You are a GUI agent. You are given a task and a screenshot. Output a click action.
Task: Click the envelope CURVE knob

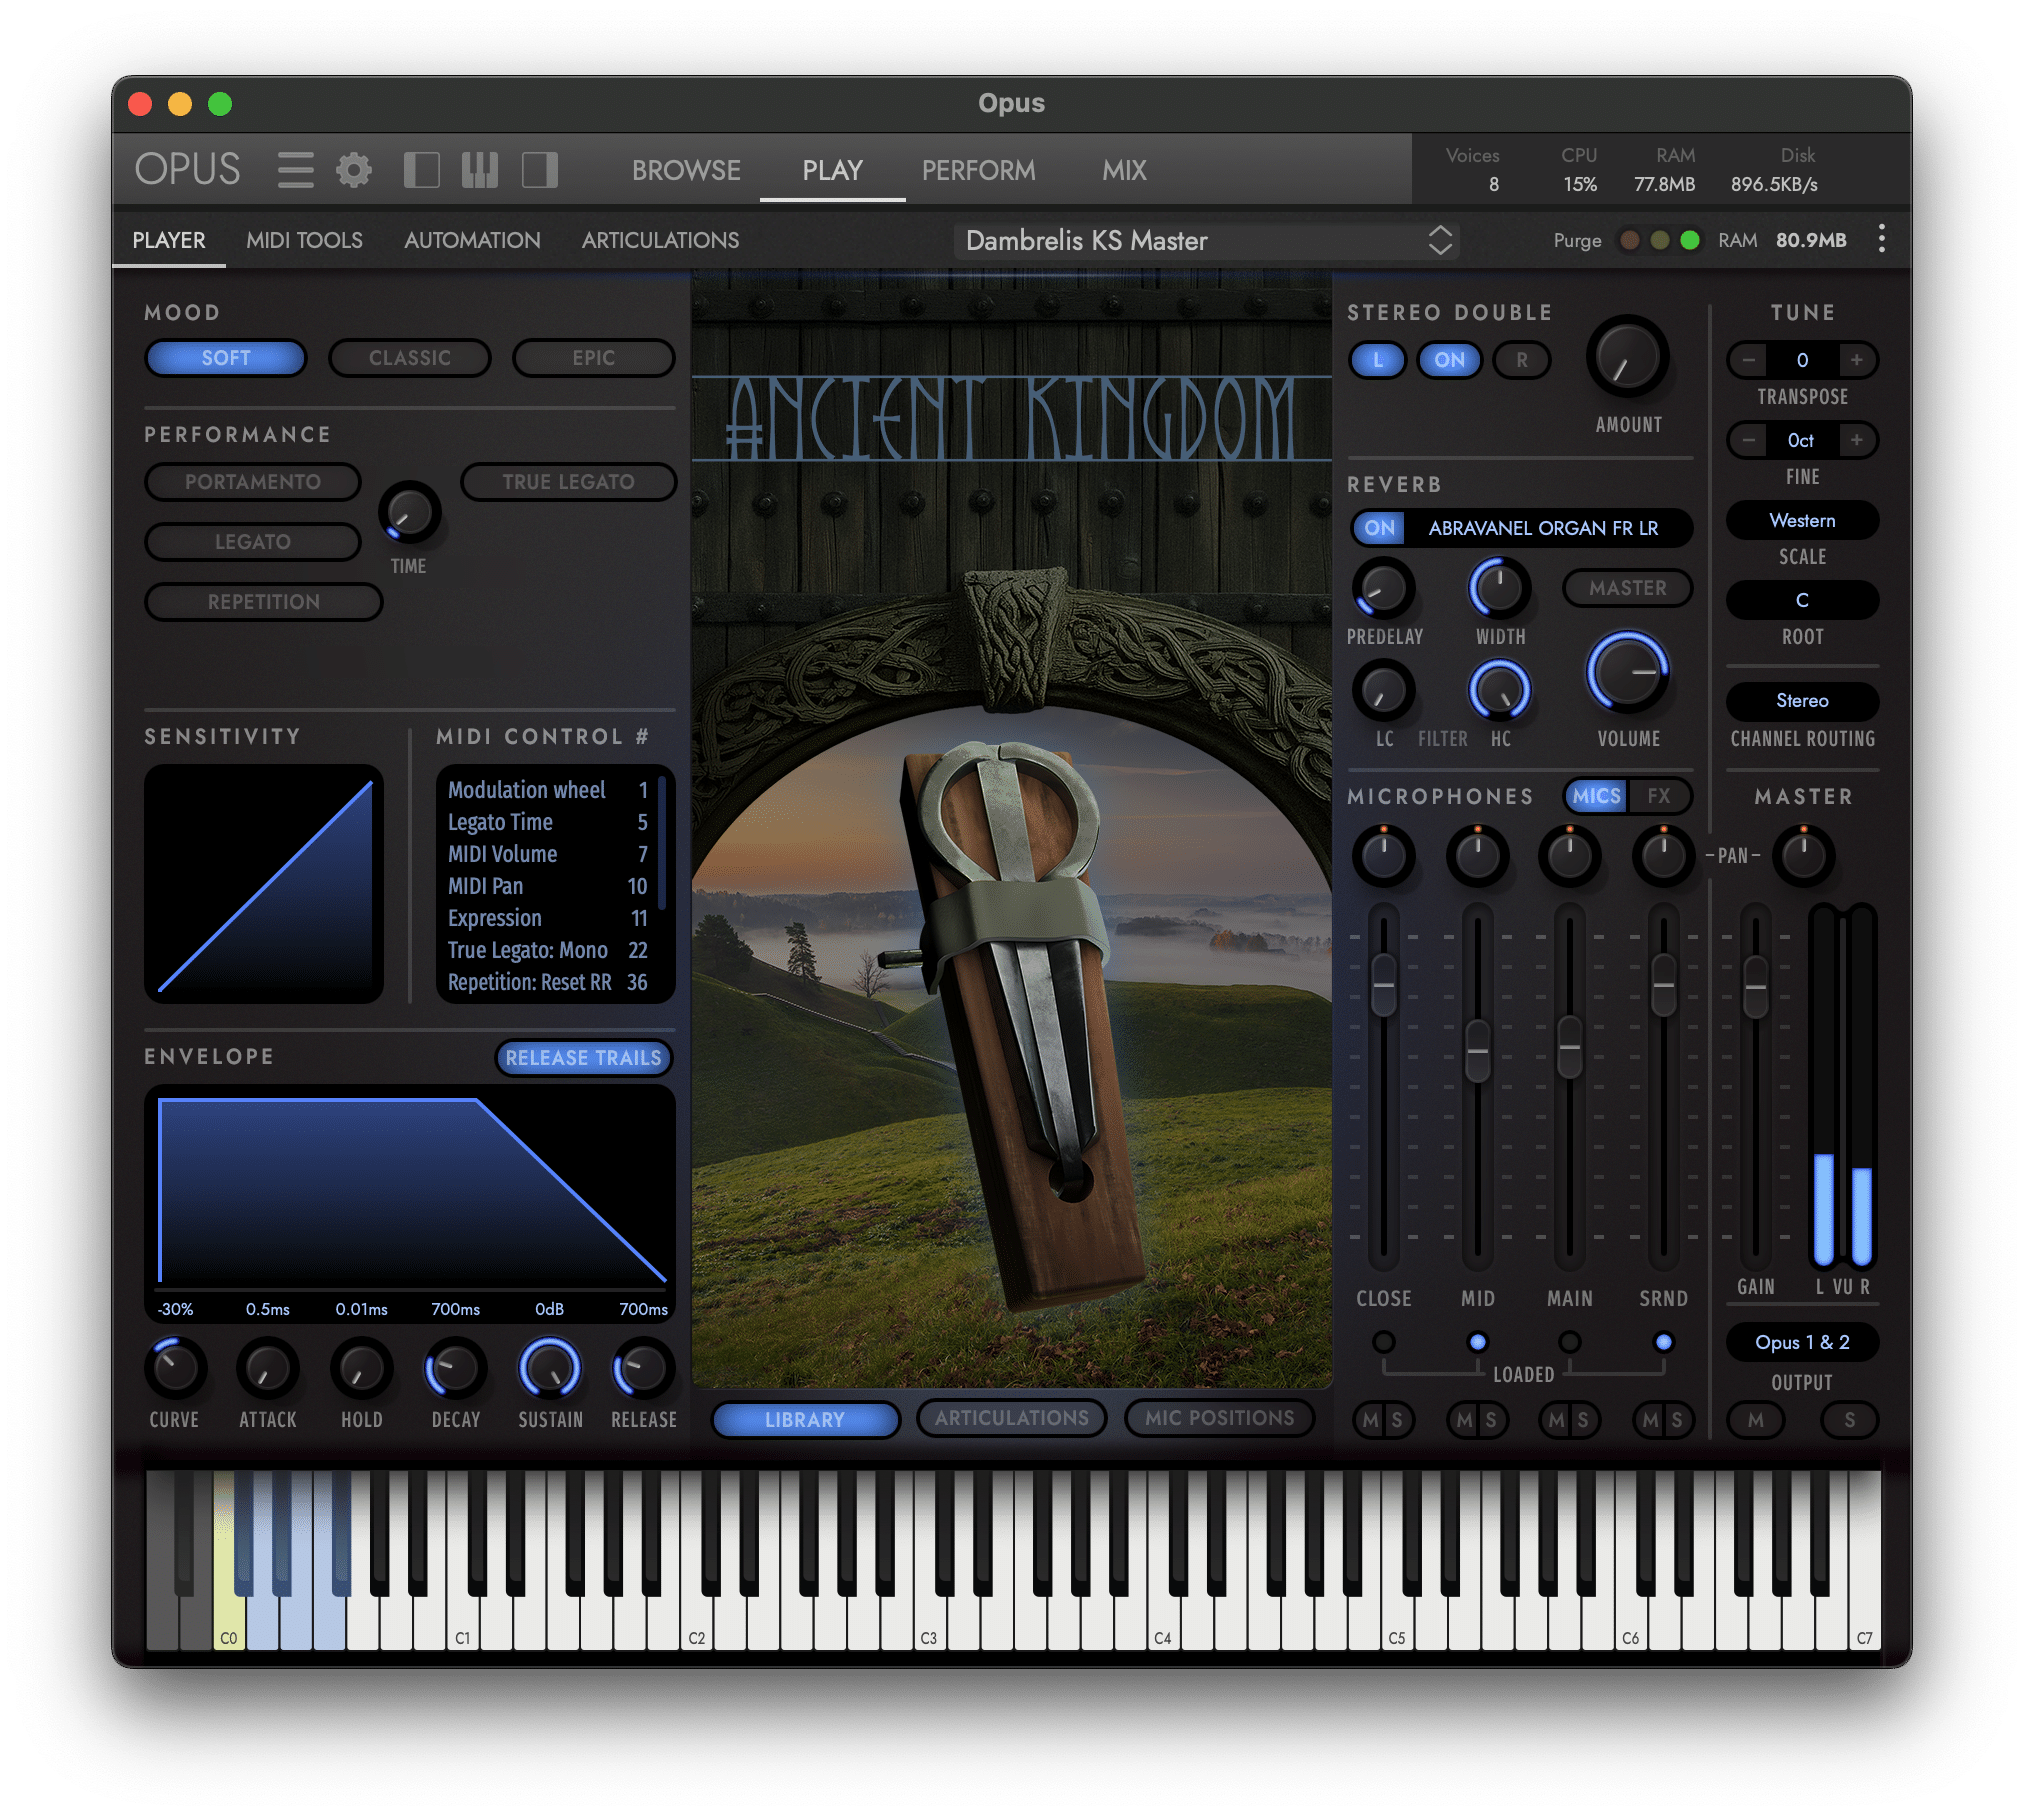175,1367
